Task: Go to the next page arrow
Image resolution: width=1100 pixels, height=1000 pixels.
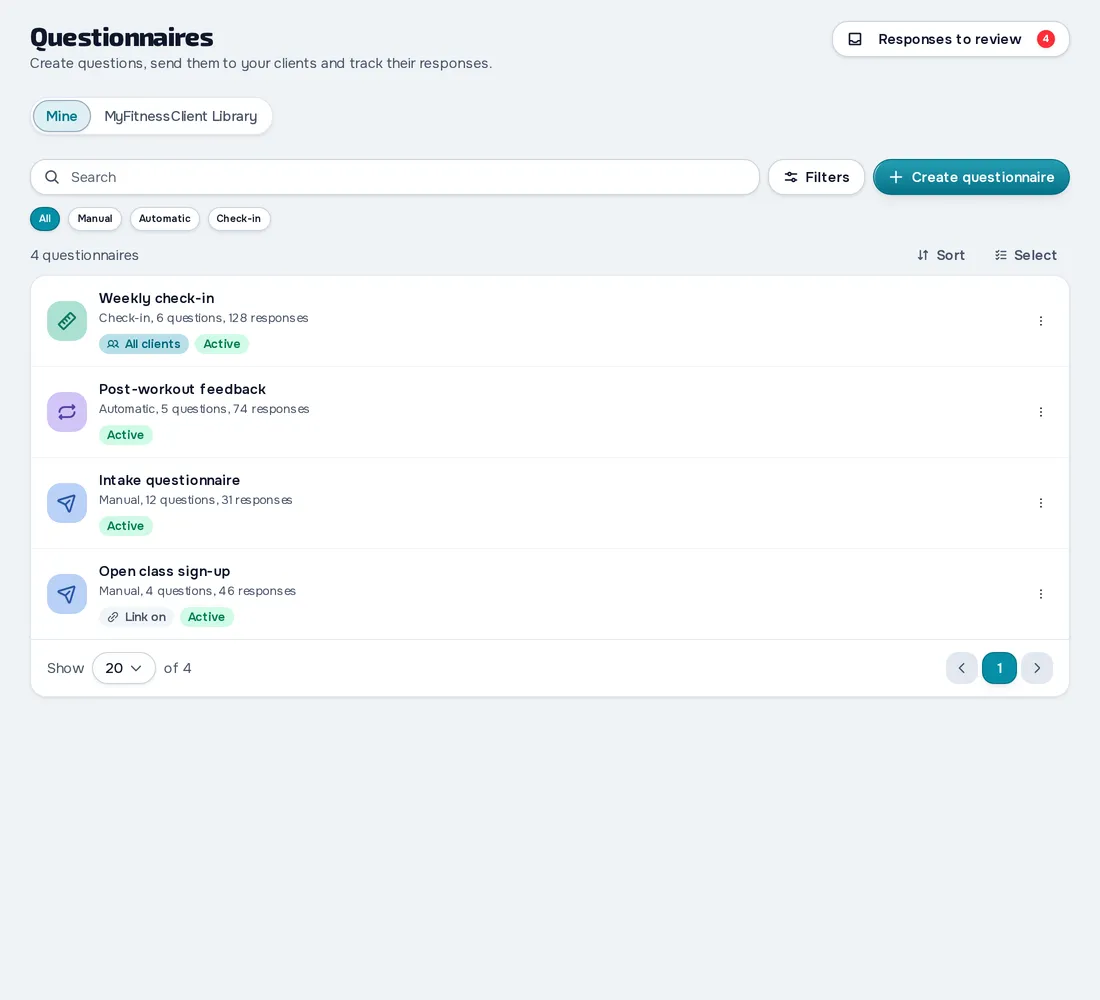Action: click(x=1037, y=668)
